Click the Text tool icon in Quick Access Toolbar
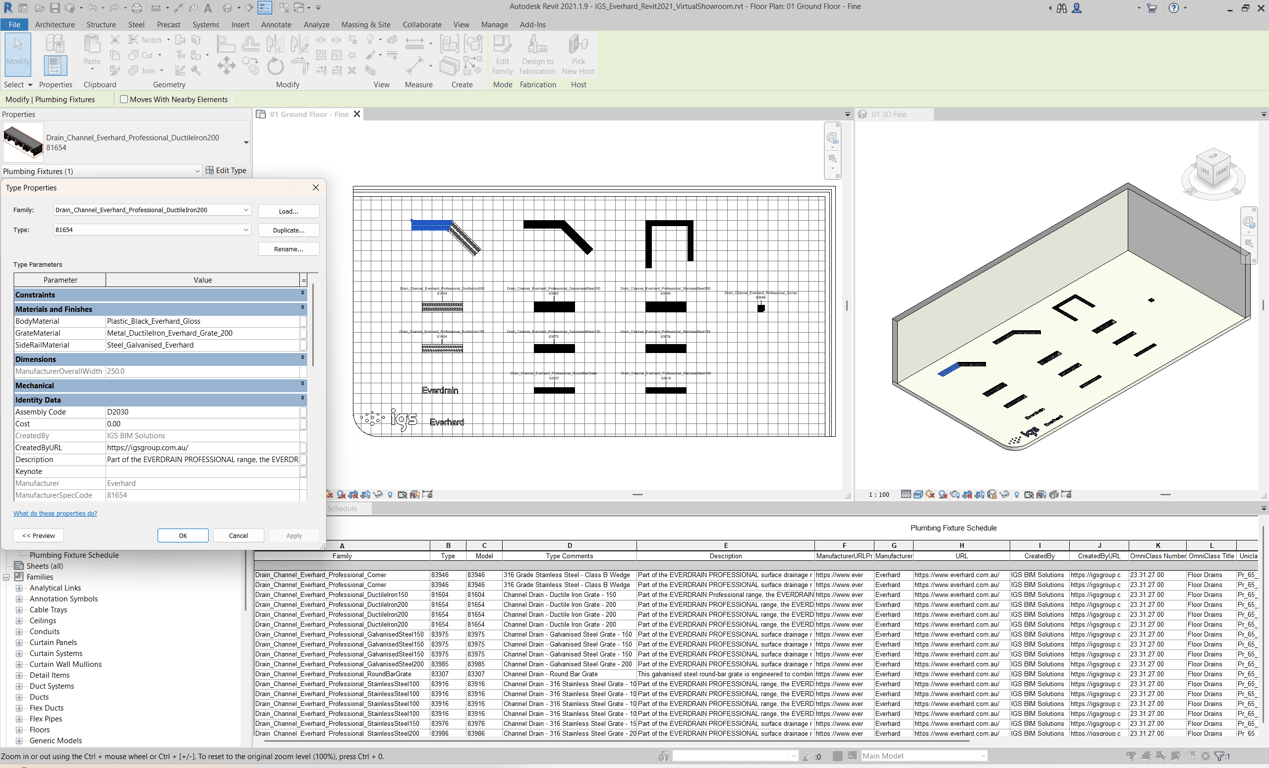Viewport: 1269px width, 768px height. [209, 8]
